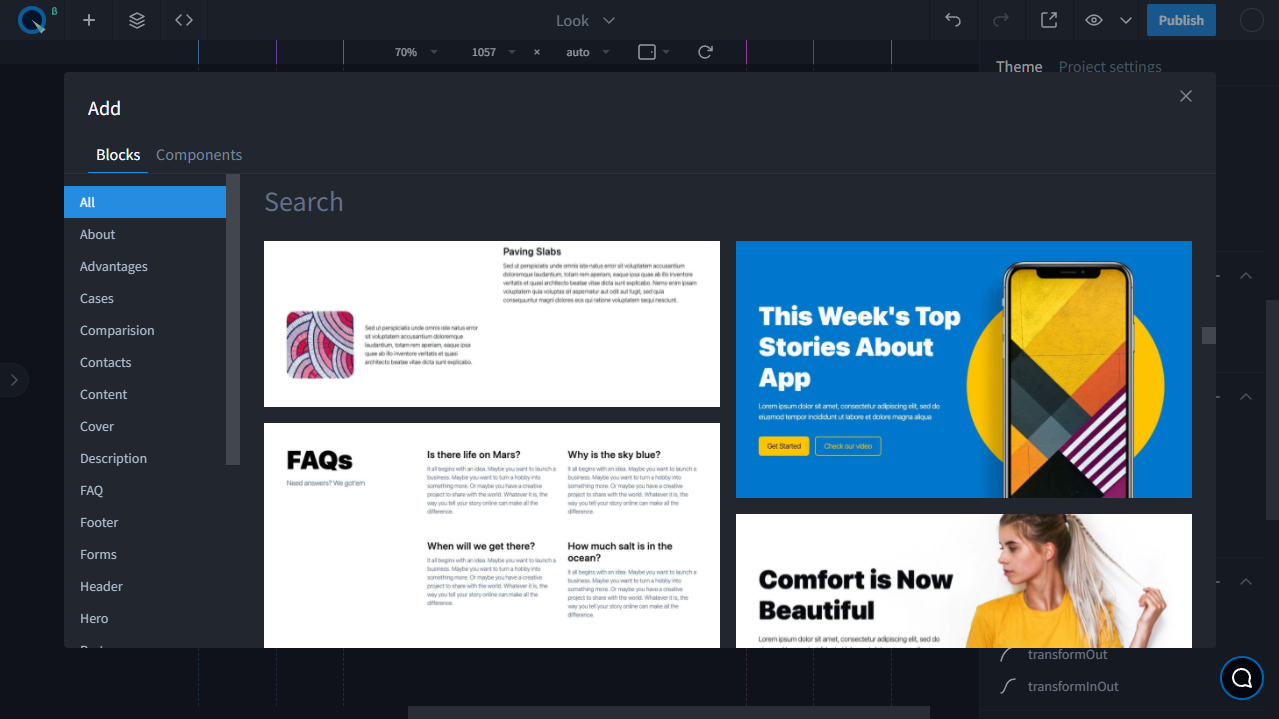1279x719 pixels.
Task: Select the About category
Action: click(145, 234)
